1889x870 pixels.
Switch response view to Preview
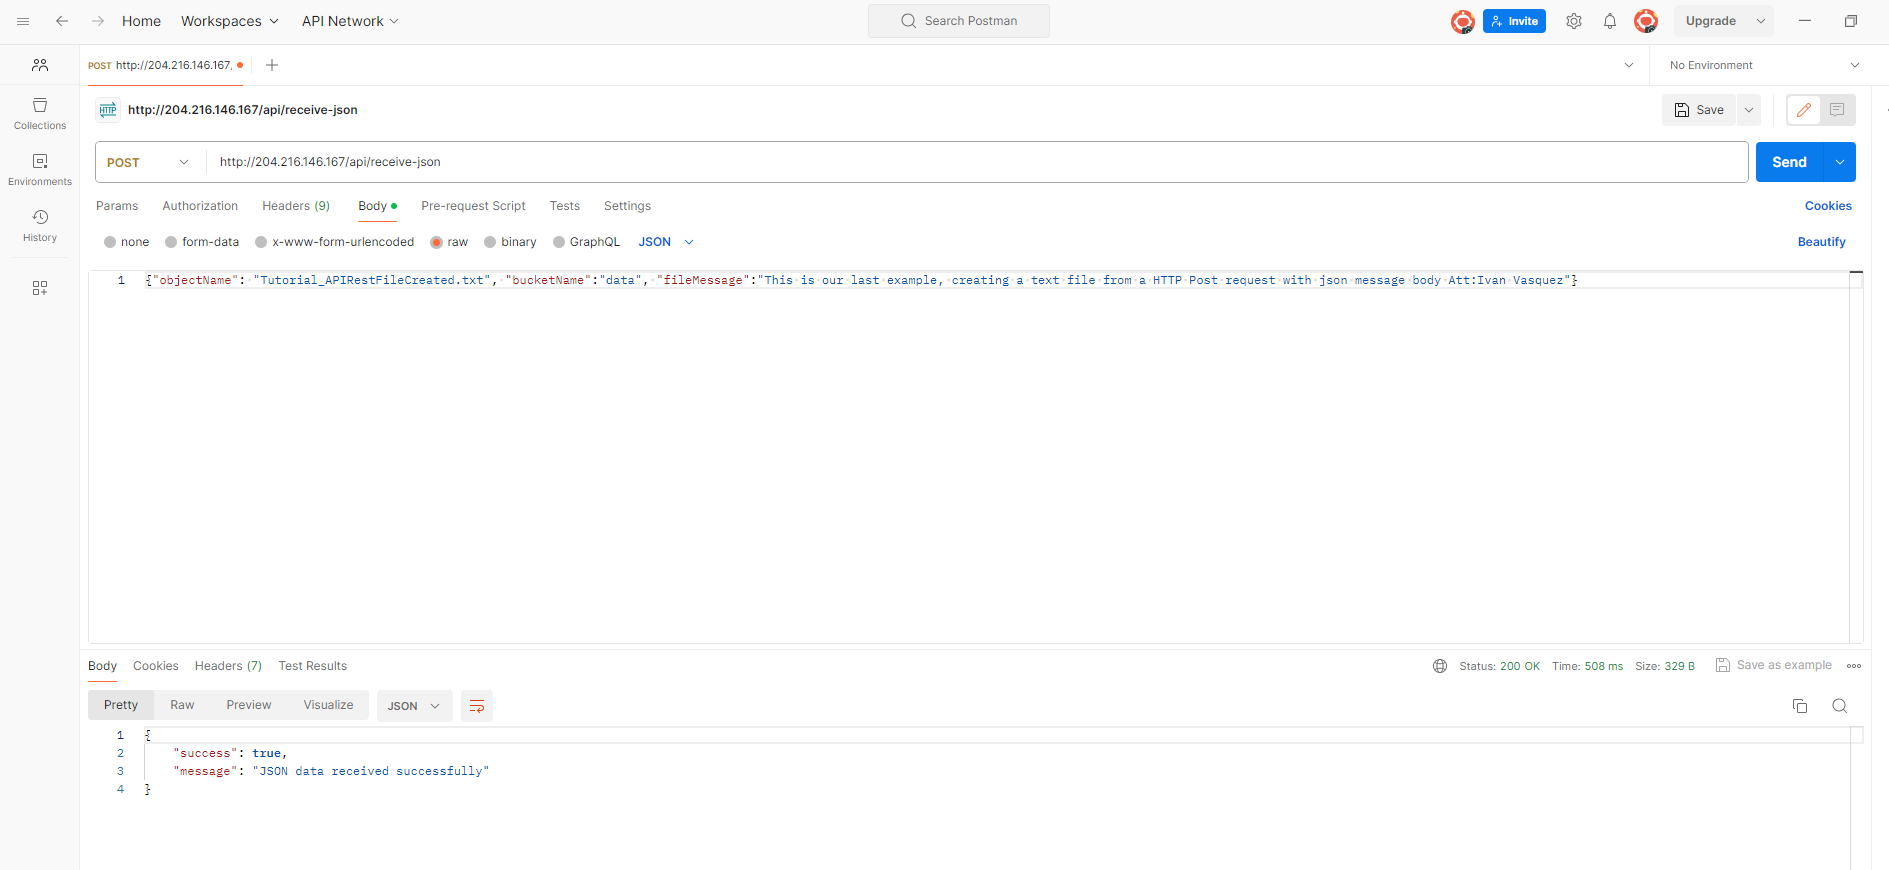click(x=249, y=705)
